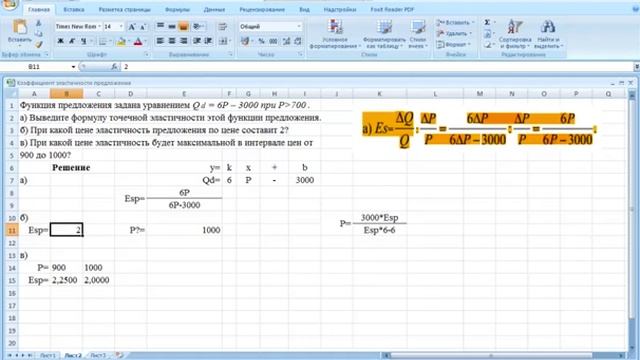
Task: Toggle Italic (К) formatting
Action: click(x=72, y=41)
